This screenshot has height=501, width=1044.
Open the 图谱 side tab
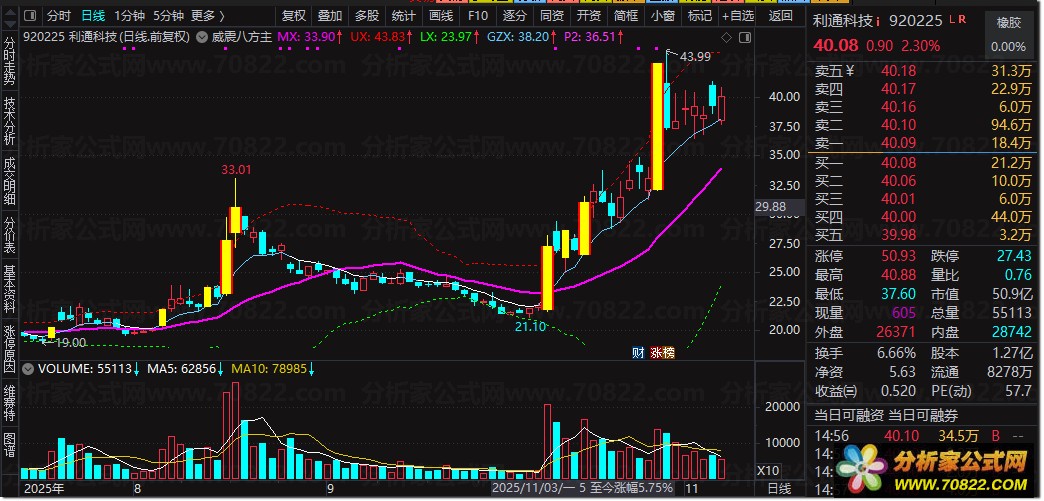coord(9,446)
